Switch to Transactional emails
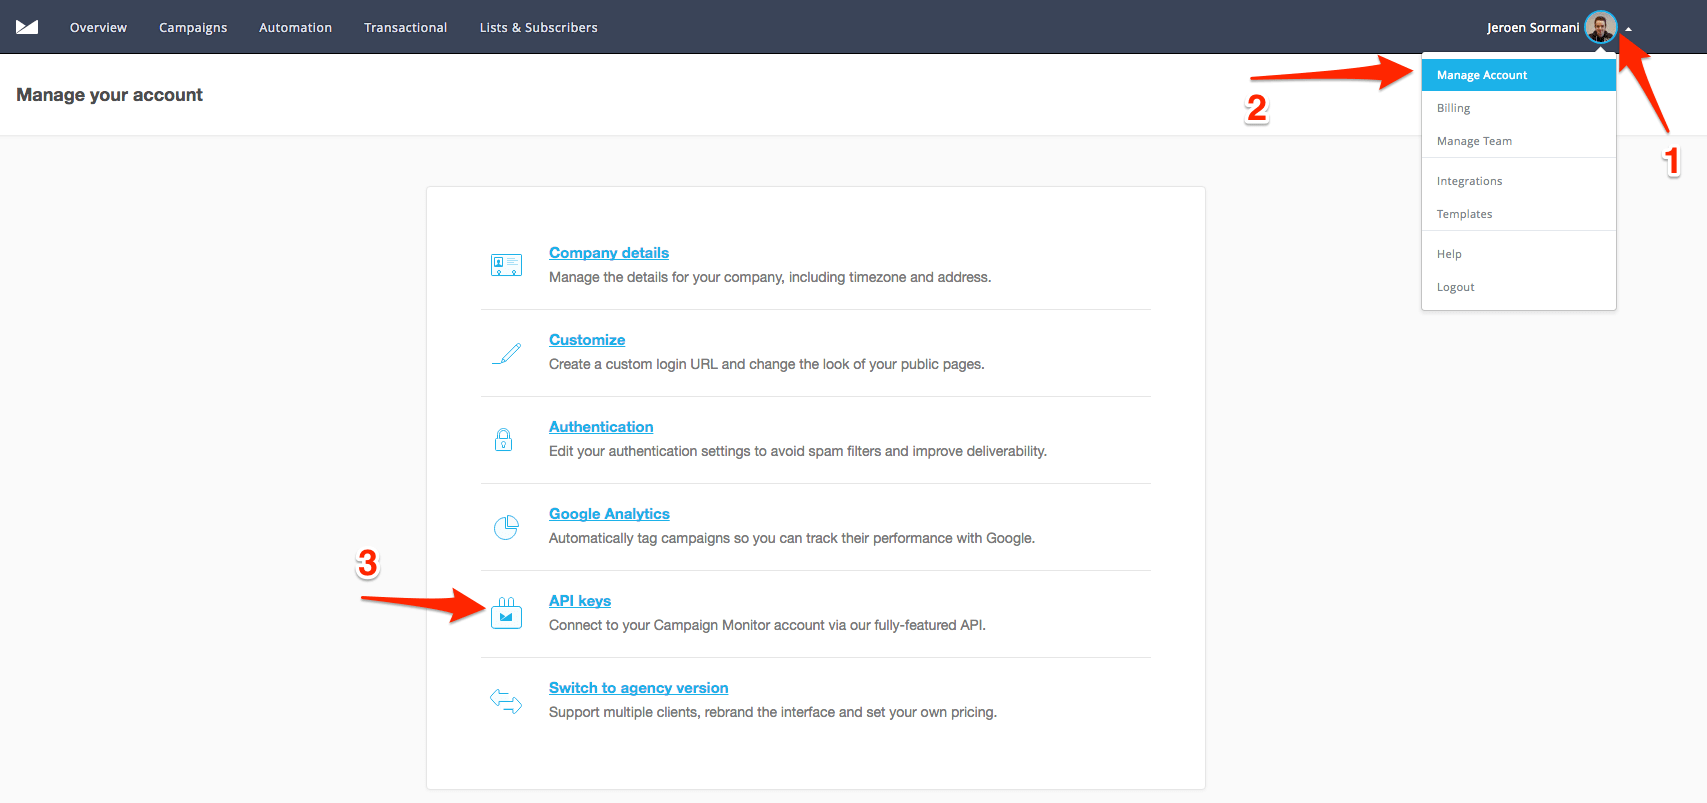The width and height of the screenshot is (1707, 803). [x=405, y=27]
